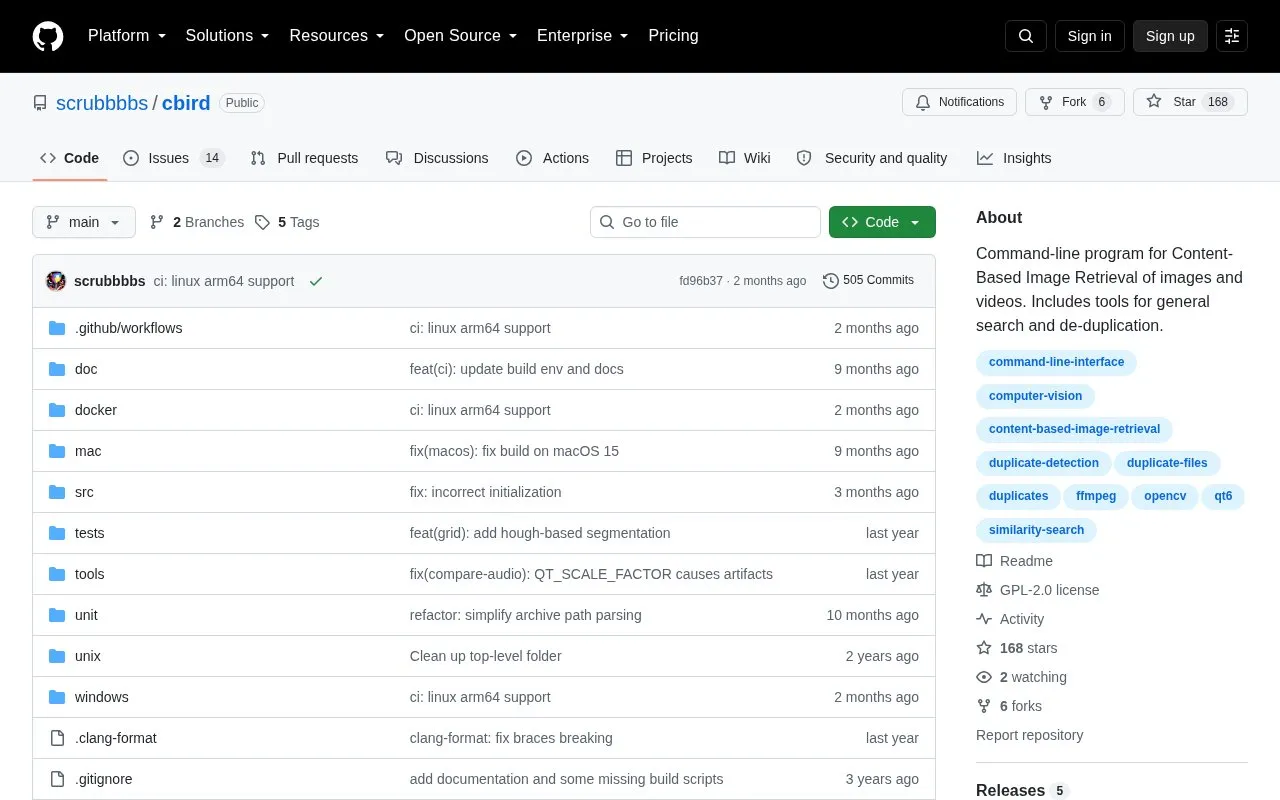Screen dimensions: 1280x800
Task: Select the opencv topic tag
Action: (1165, 496)
